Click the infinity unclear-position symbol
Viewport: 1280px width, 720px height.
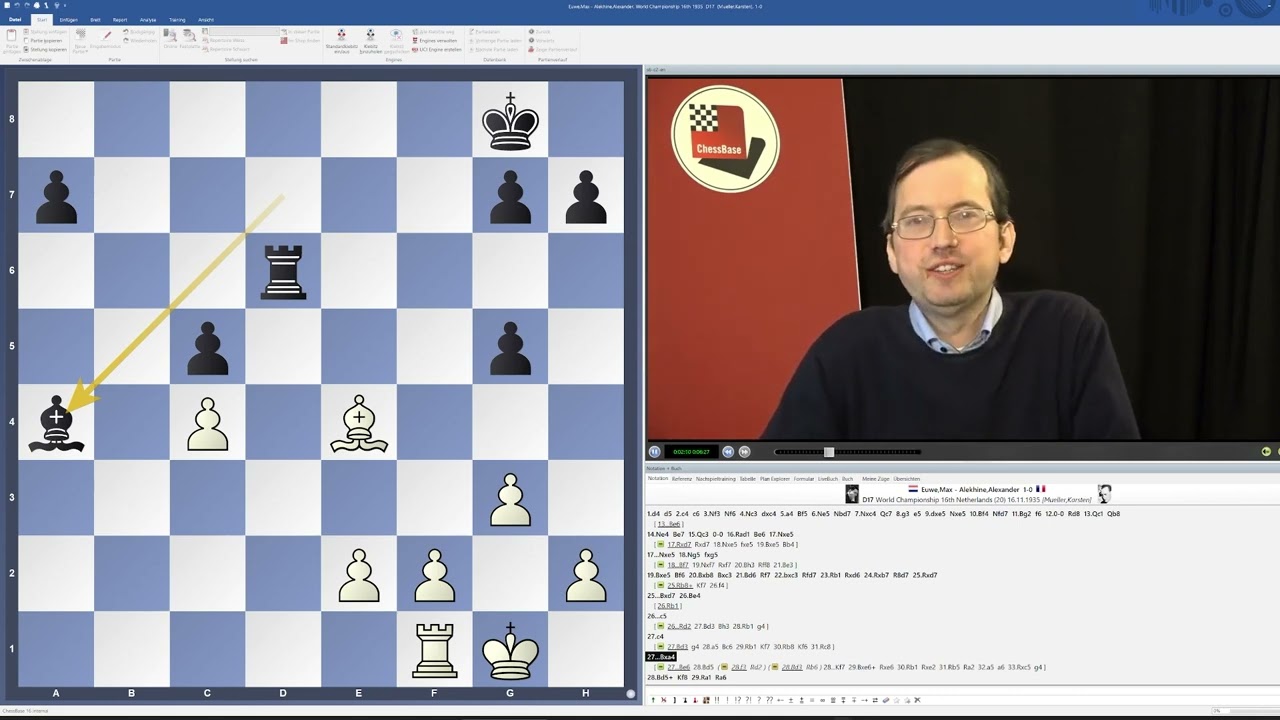[x=822, y=700]
